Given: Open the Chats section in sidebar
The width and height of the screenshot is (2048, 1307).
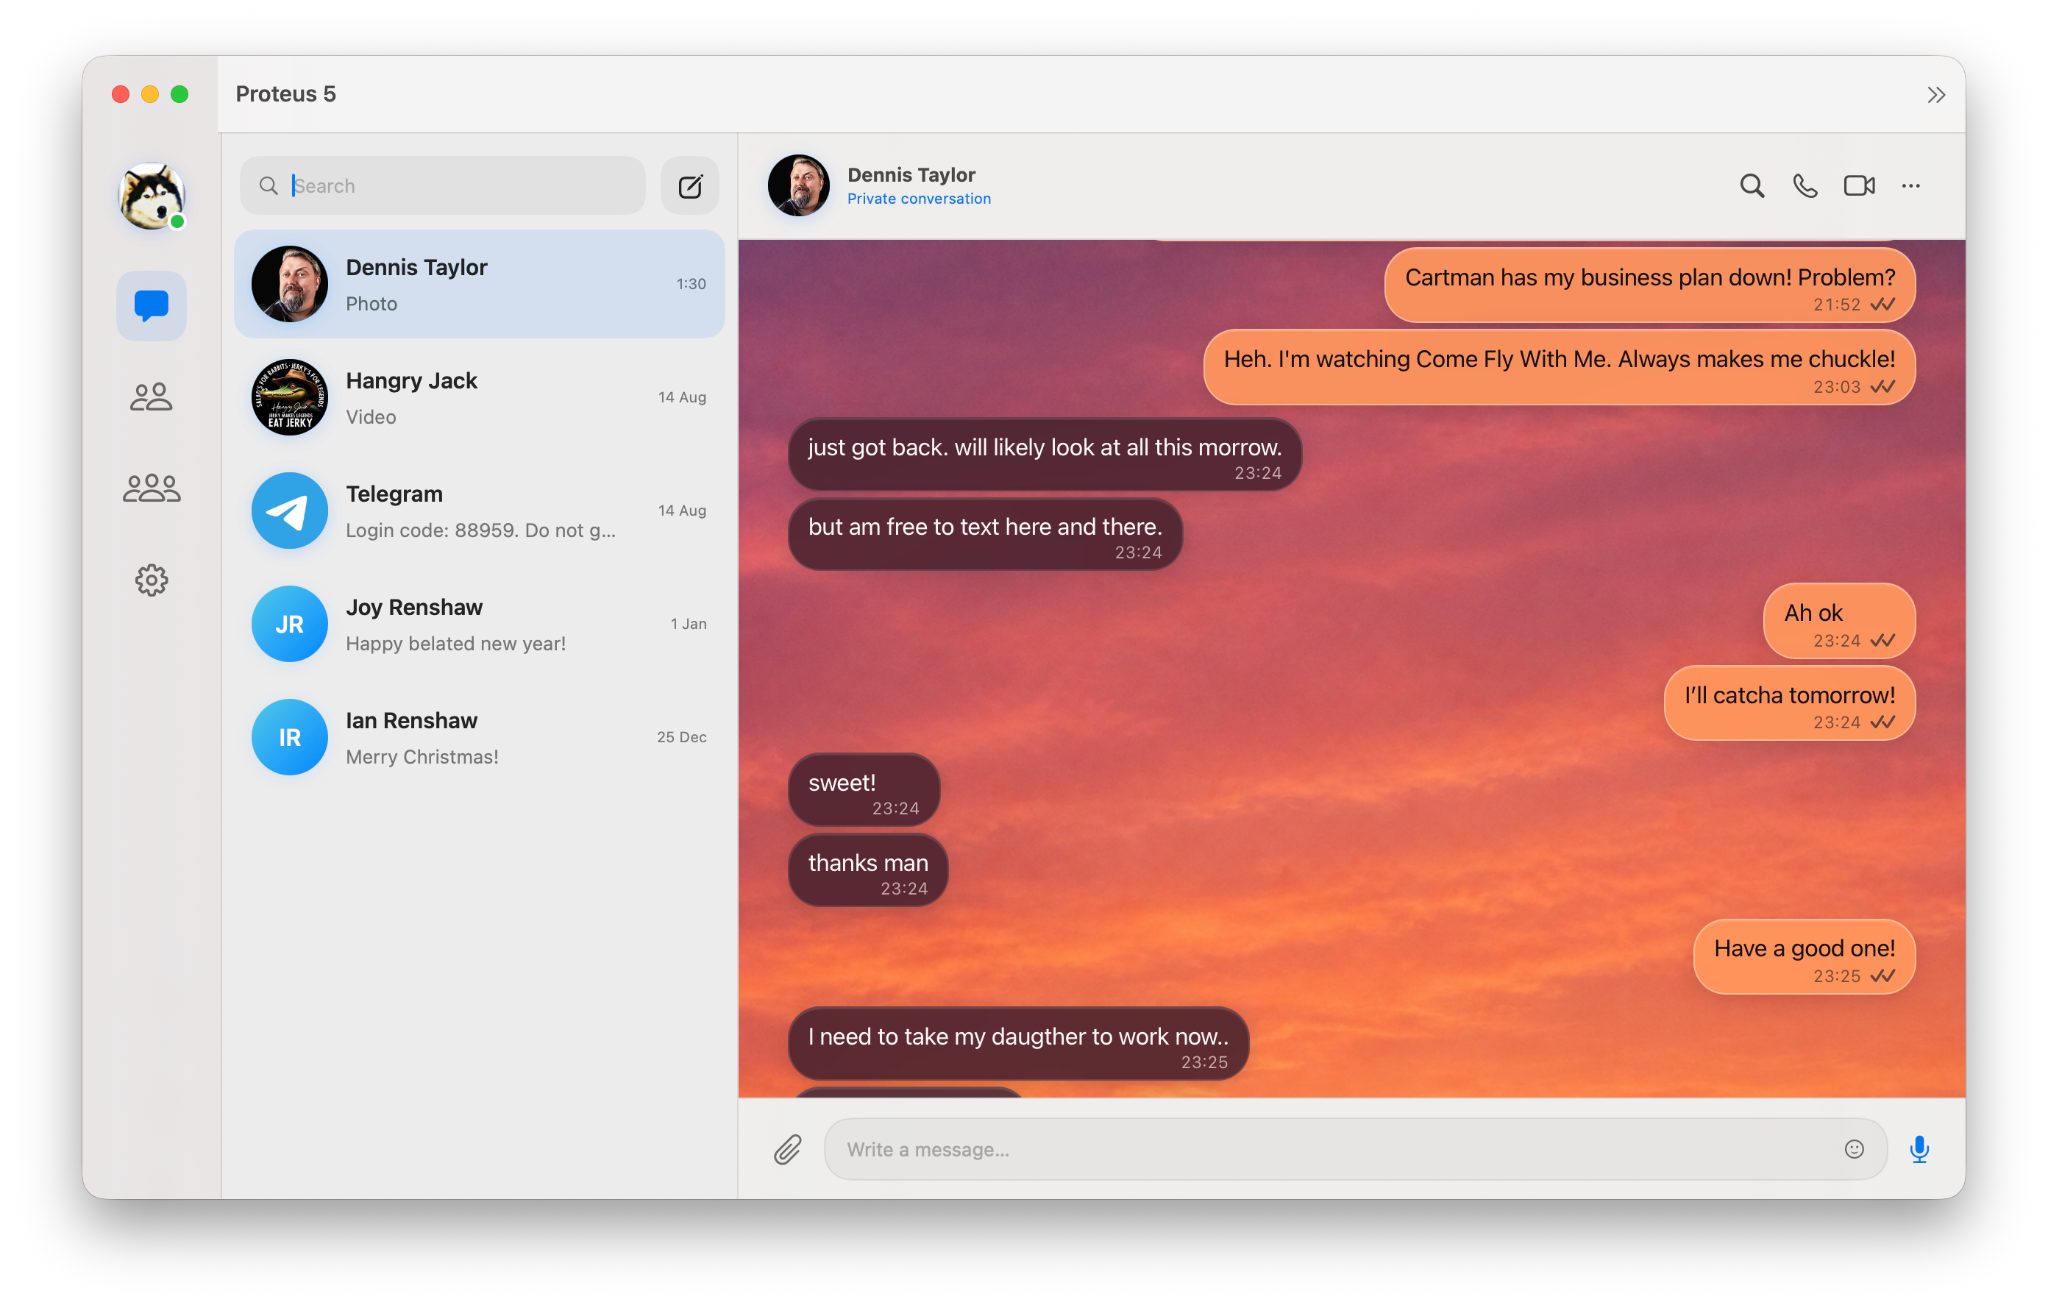Looking at the screenshot, I should point(151,305).
